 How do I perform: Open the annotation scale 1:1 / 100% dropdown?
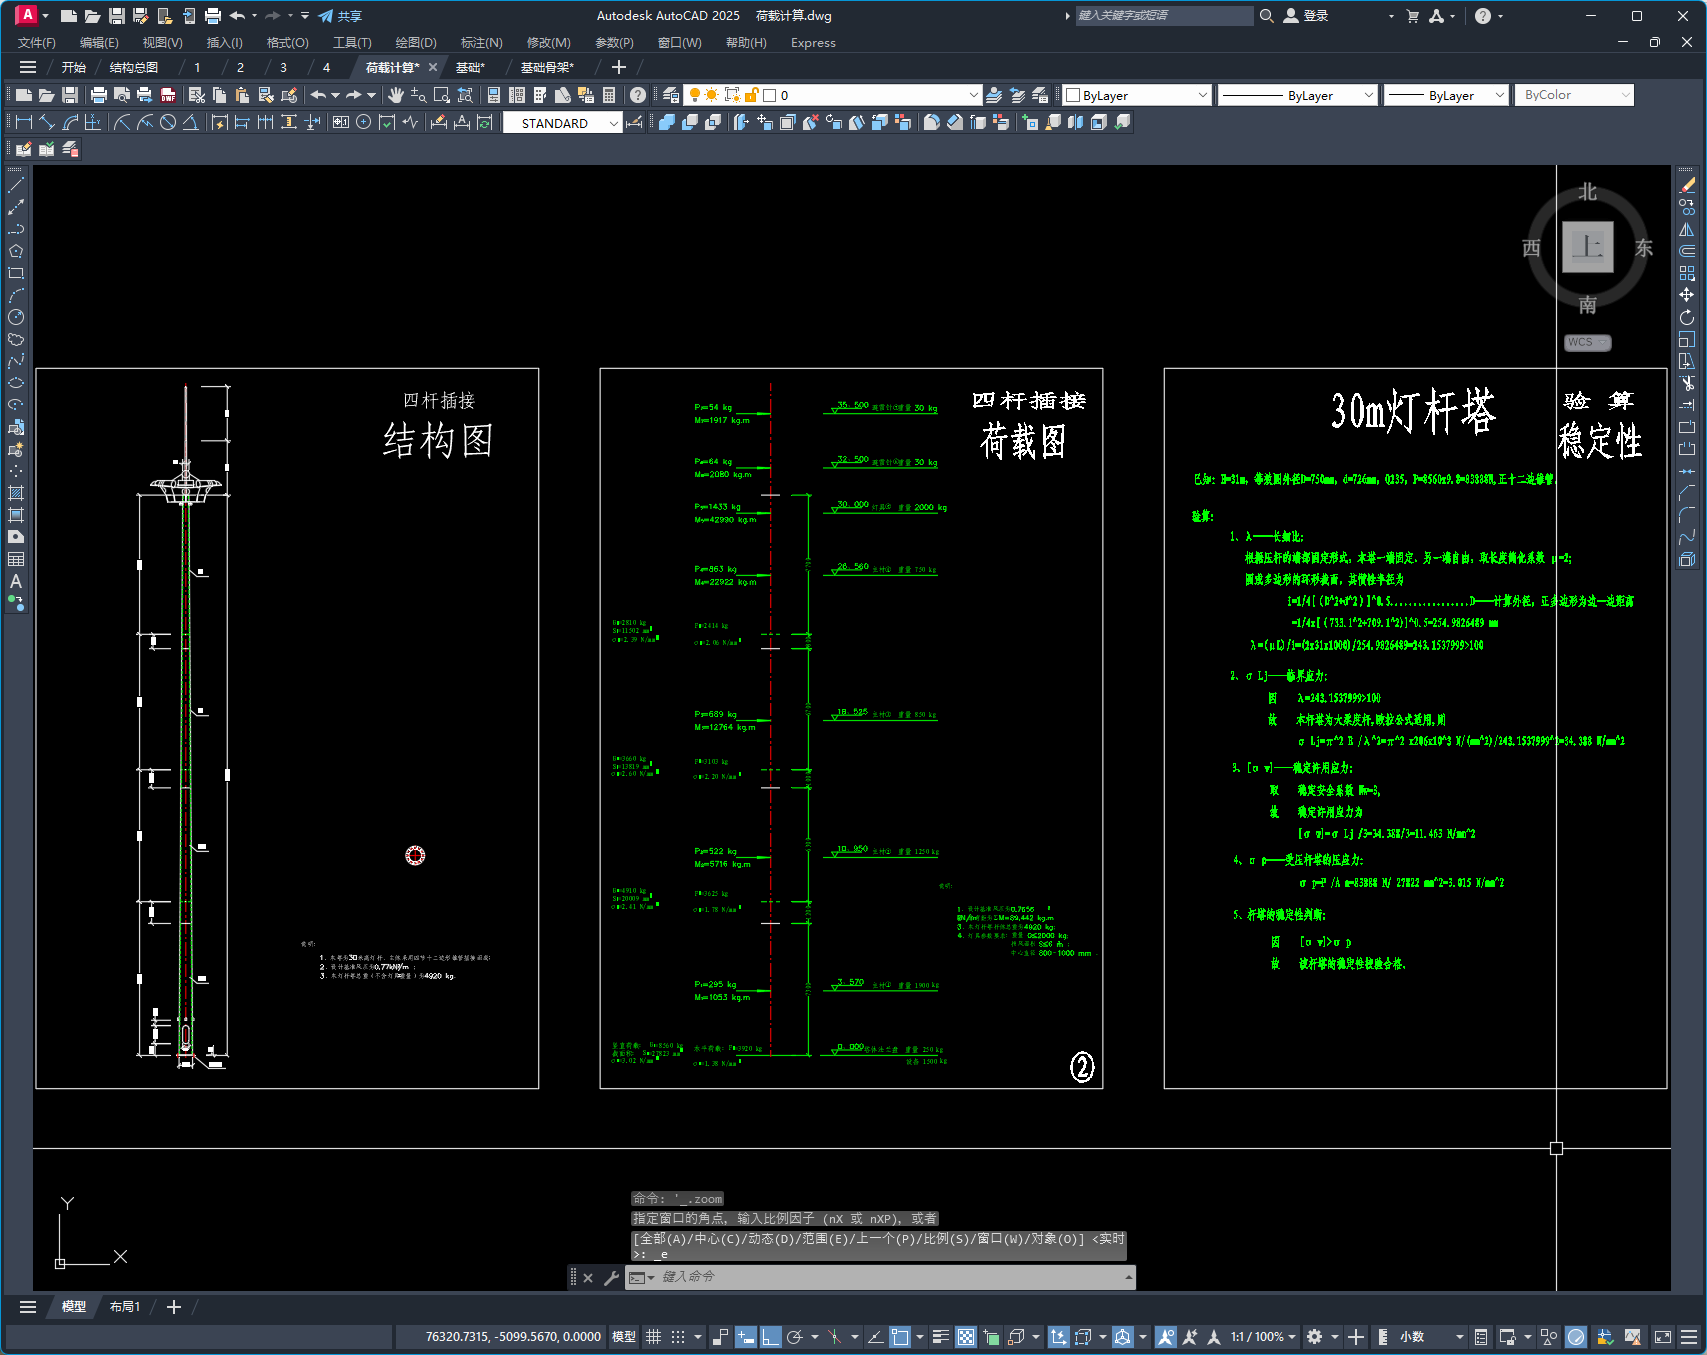(1263, 1337)
